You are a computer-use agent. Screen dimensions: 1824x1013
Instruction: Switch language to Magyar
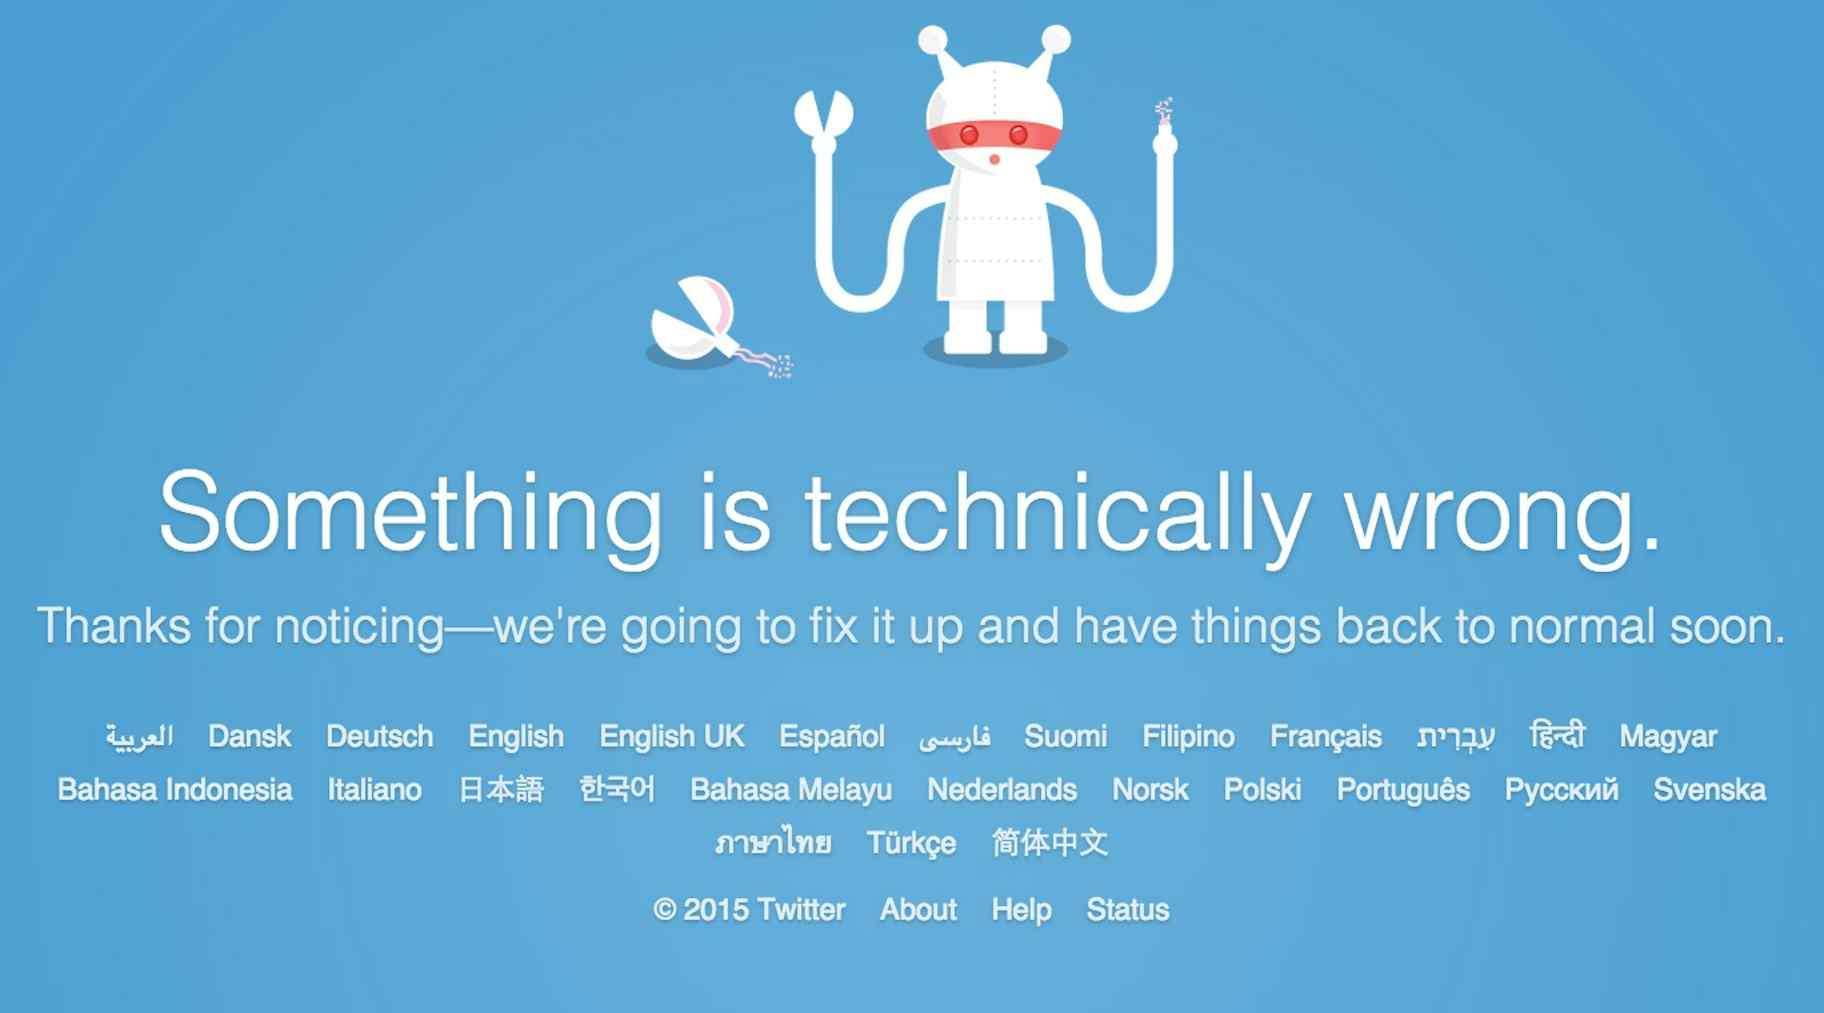(x=1668, y=737)
